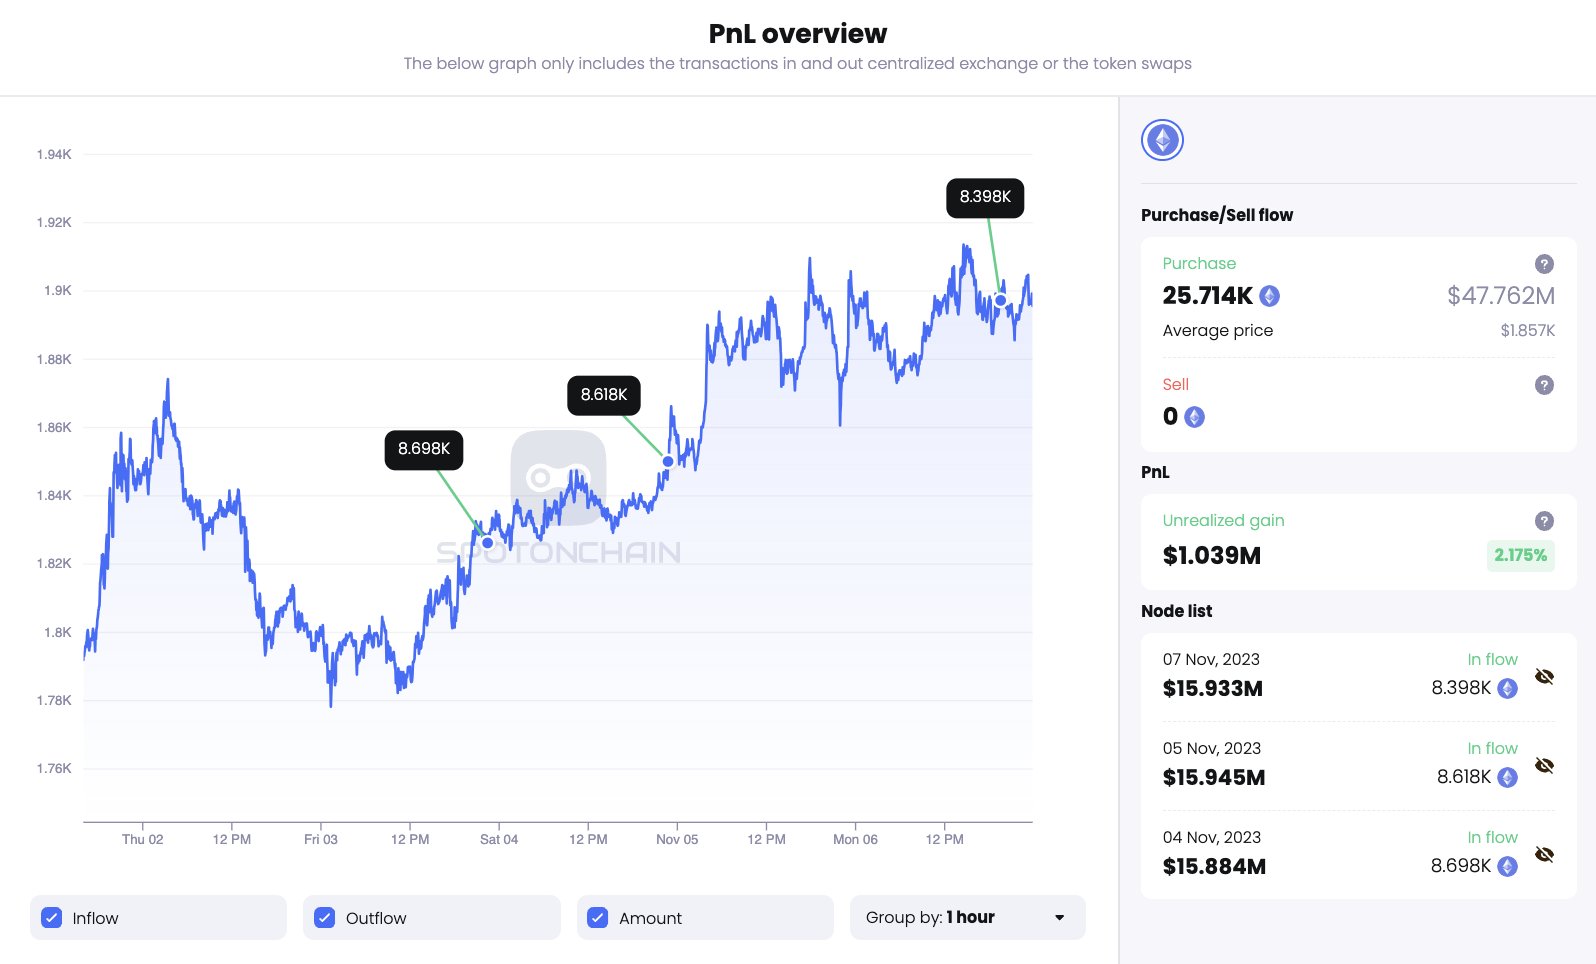1596x964 pixels.
Task: Click the ETH icon beside 8.398K in node list
Action: tap(1508, 688)
